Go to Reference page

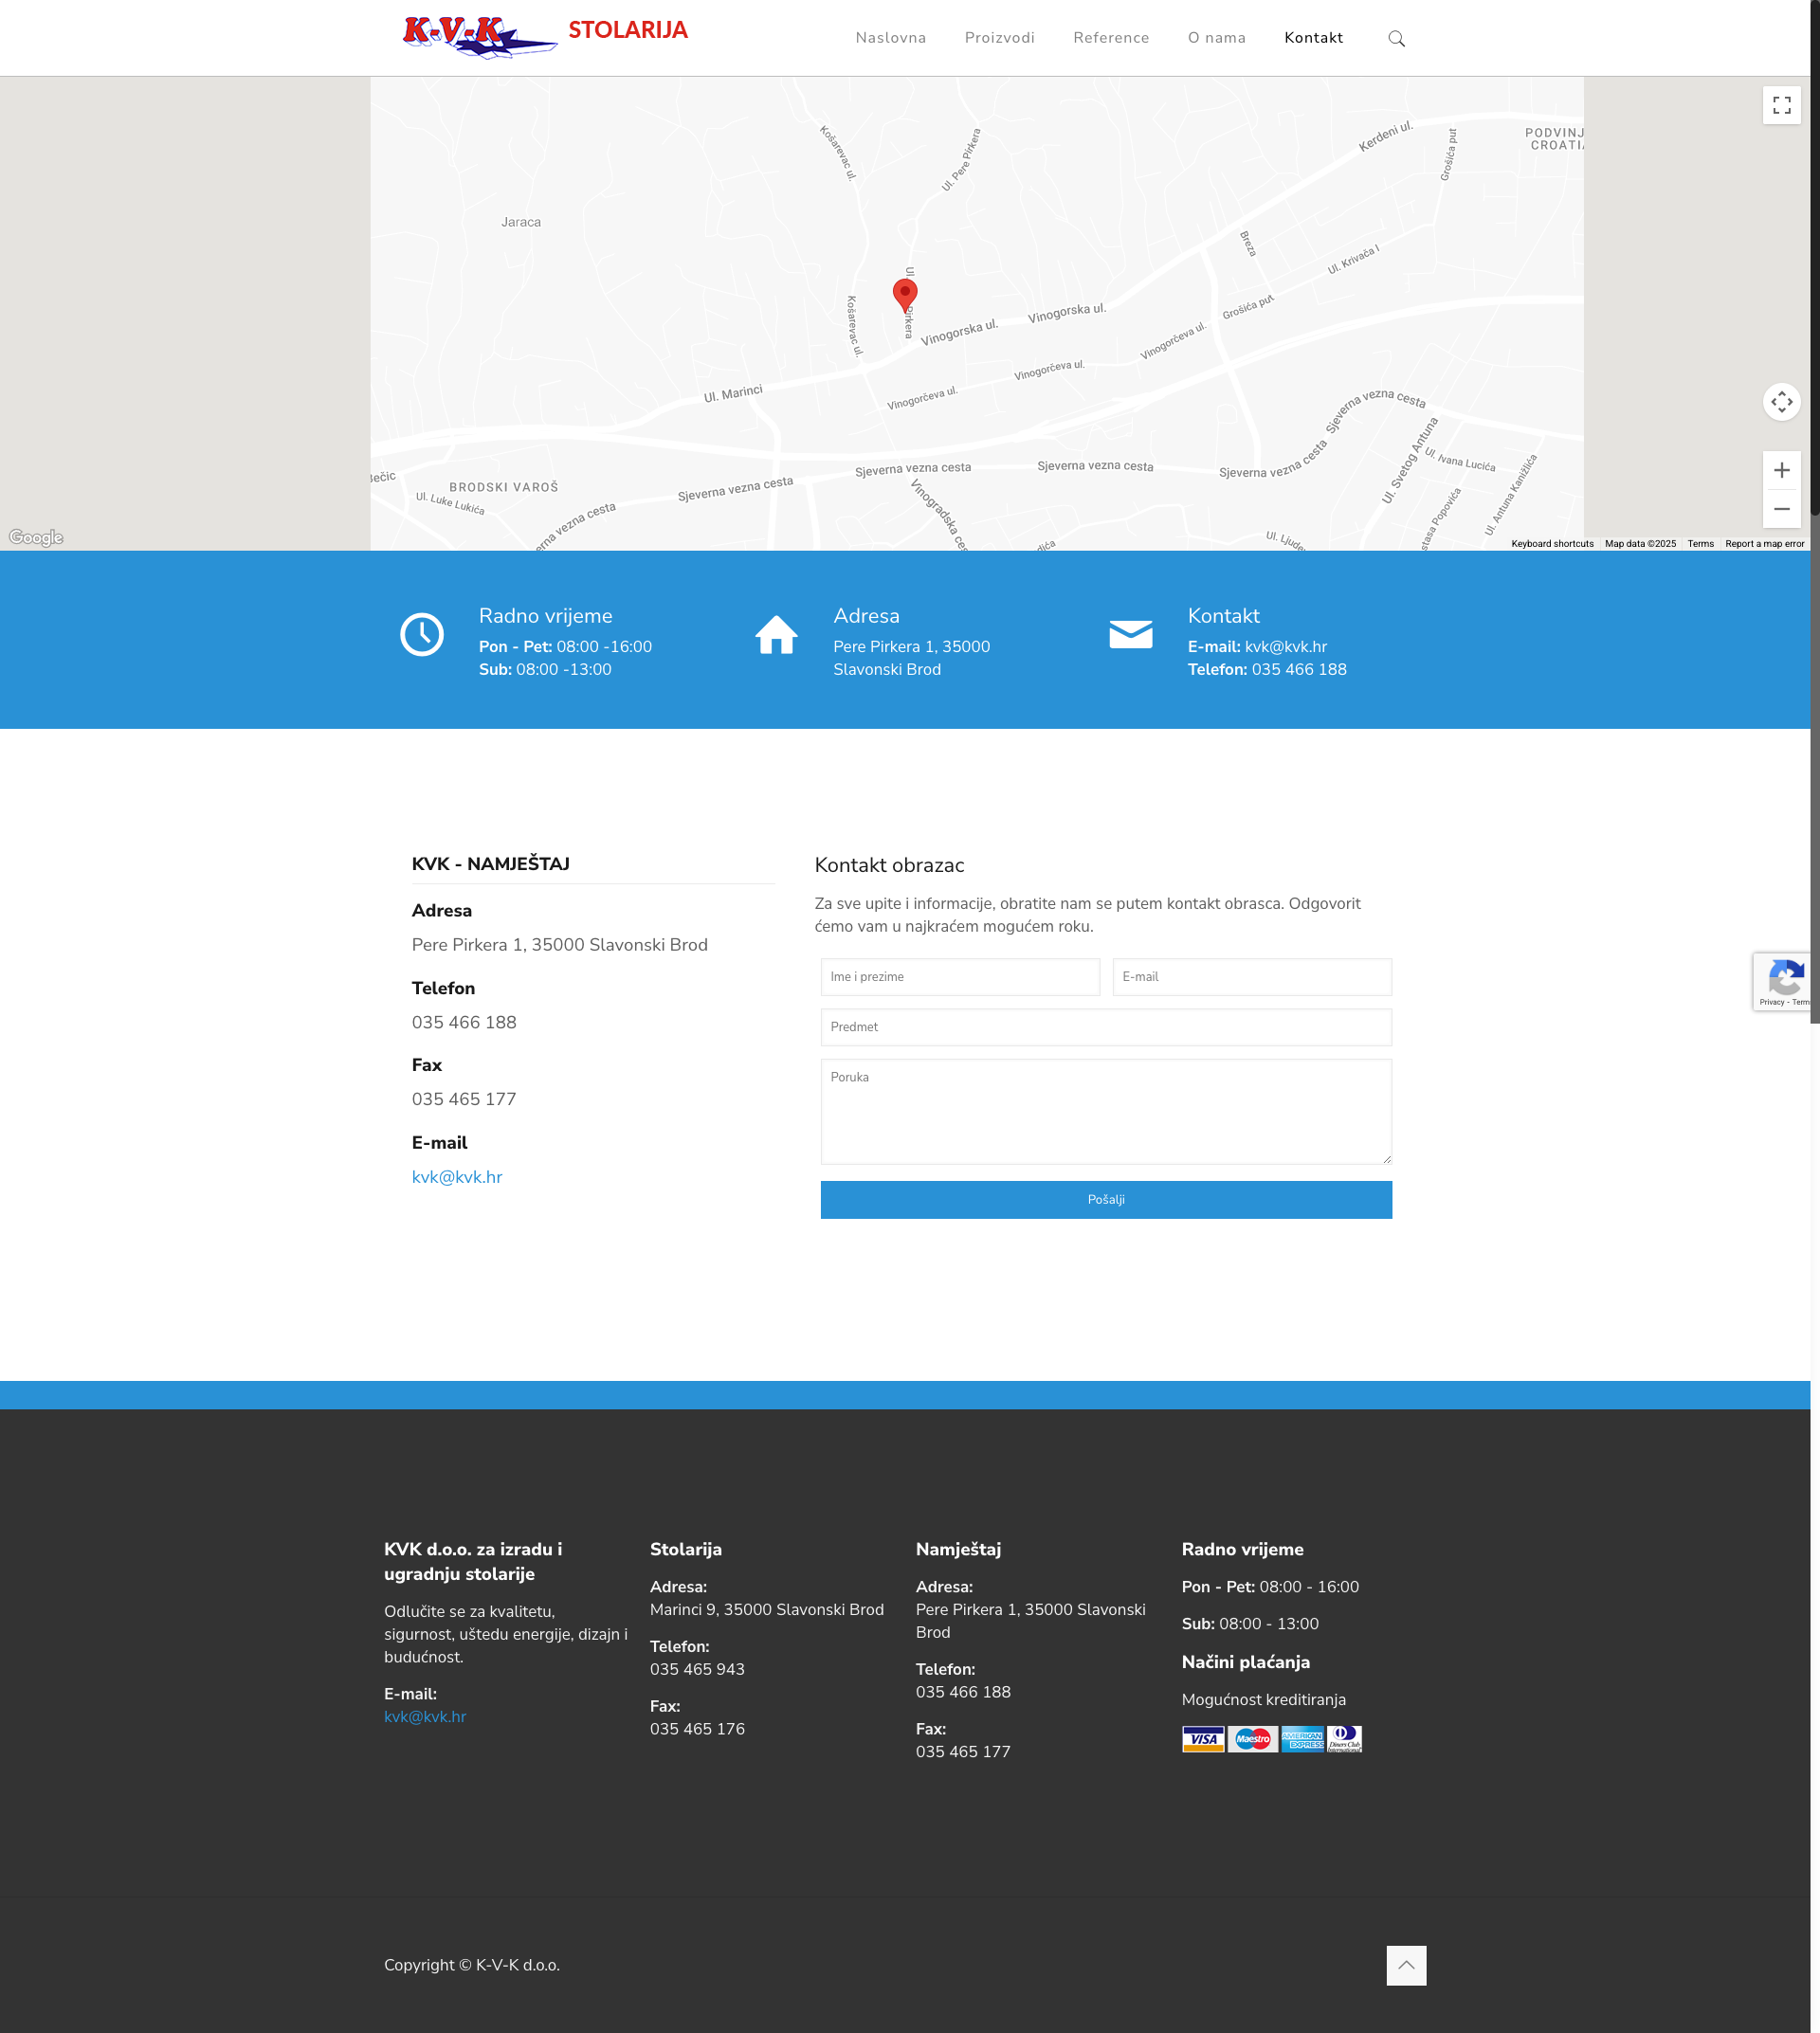tap(1110, 38)
